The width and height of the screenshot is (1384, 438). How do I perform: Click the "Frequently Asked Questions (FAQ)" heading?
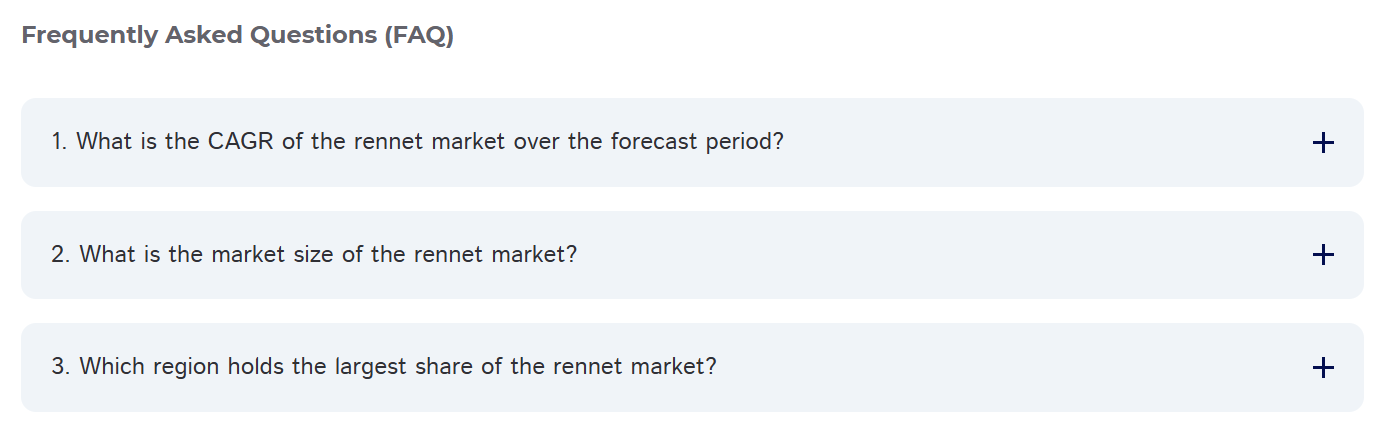tap(237, 36)
